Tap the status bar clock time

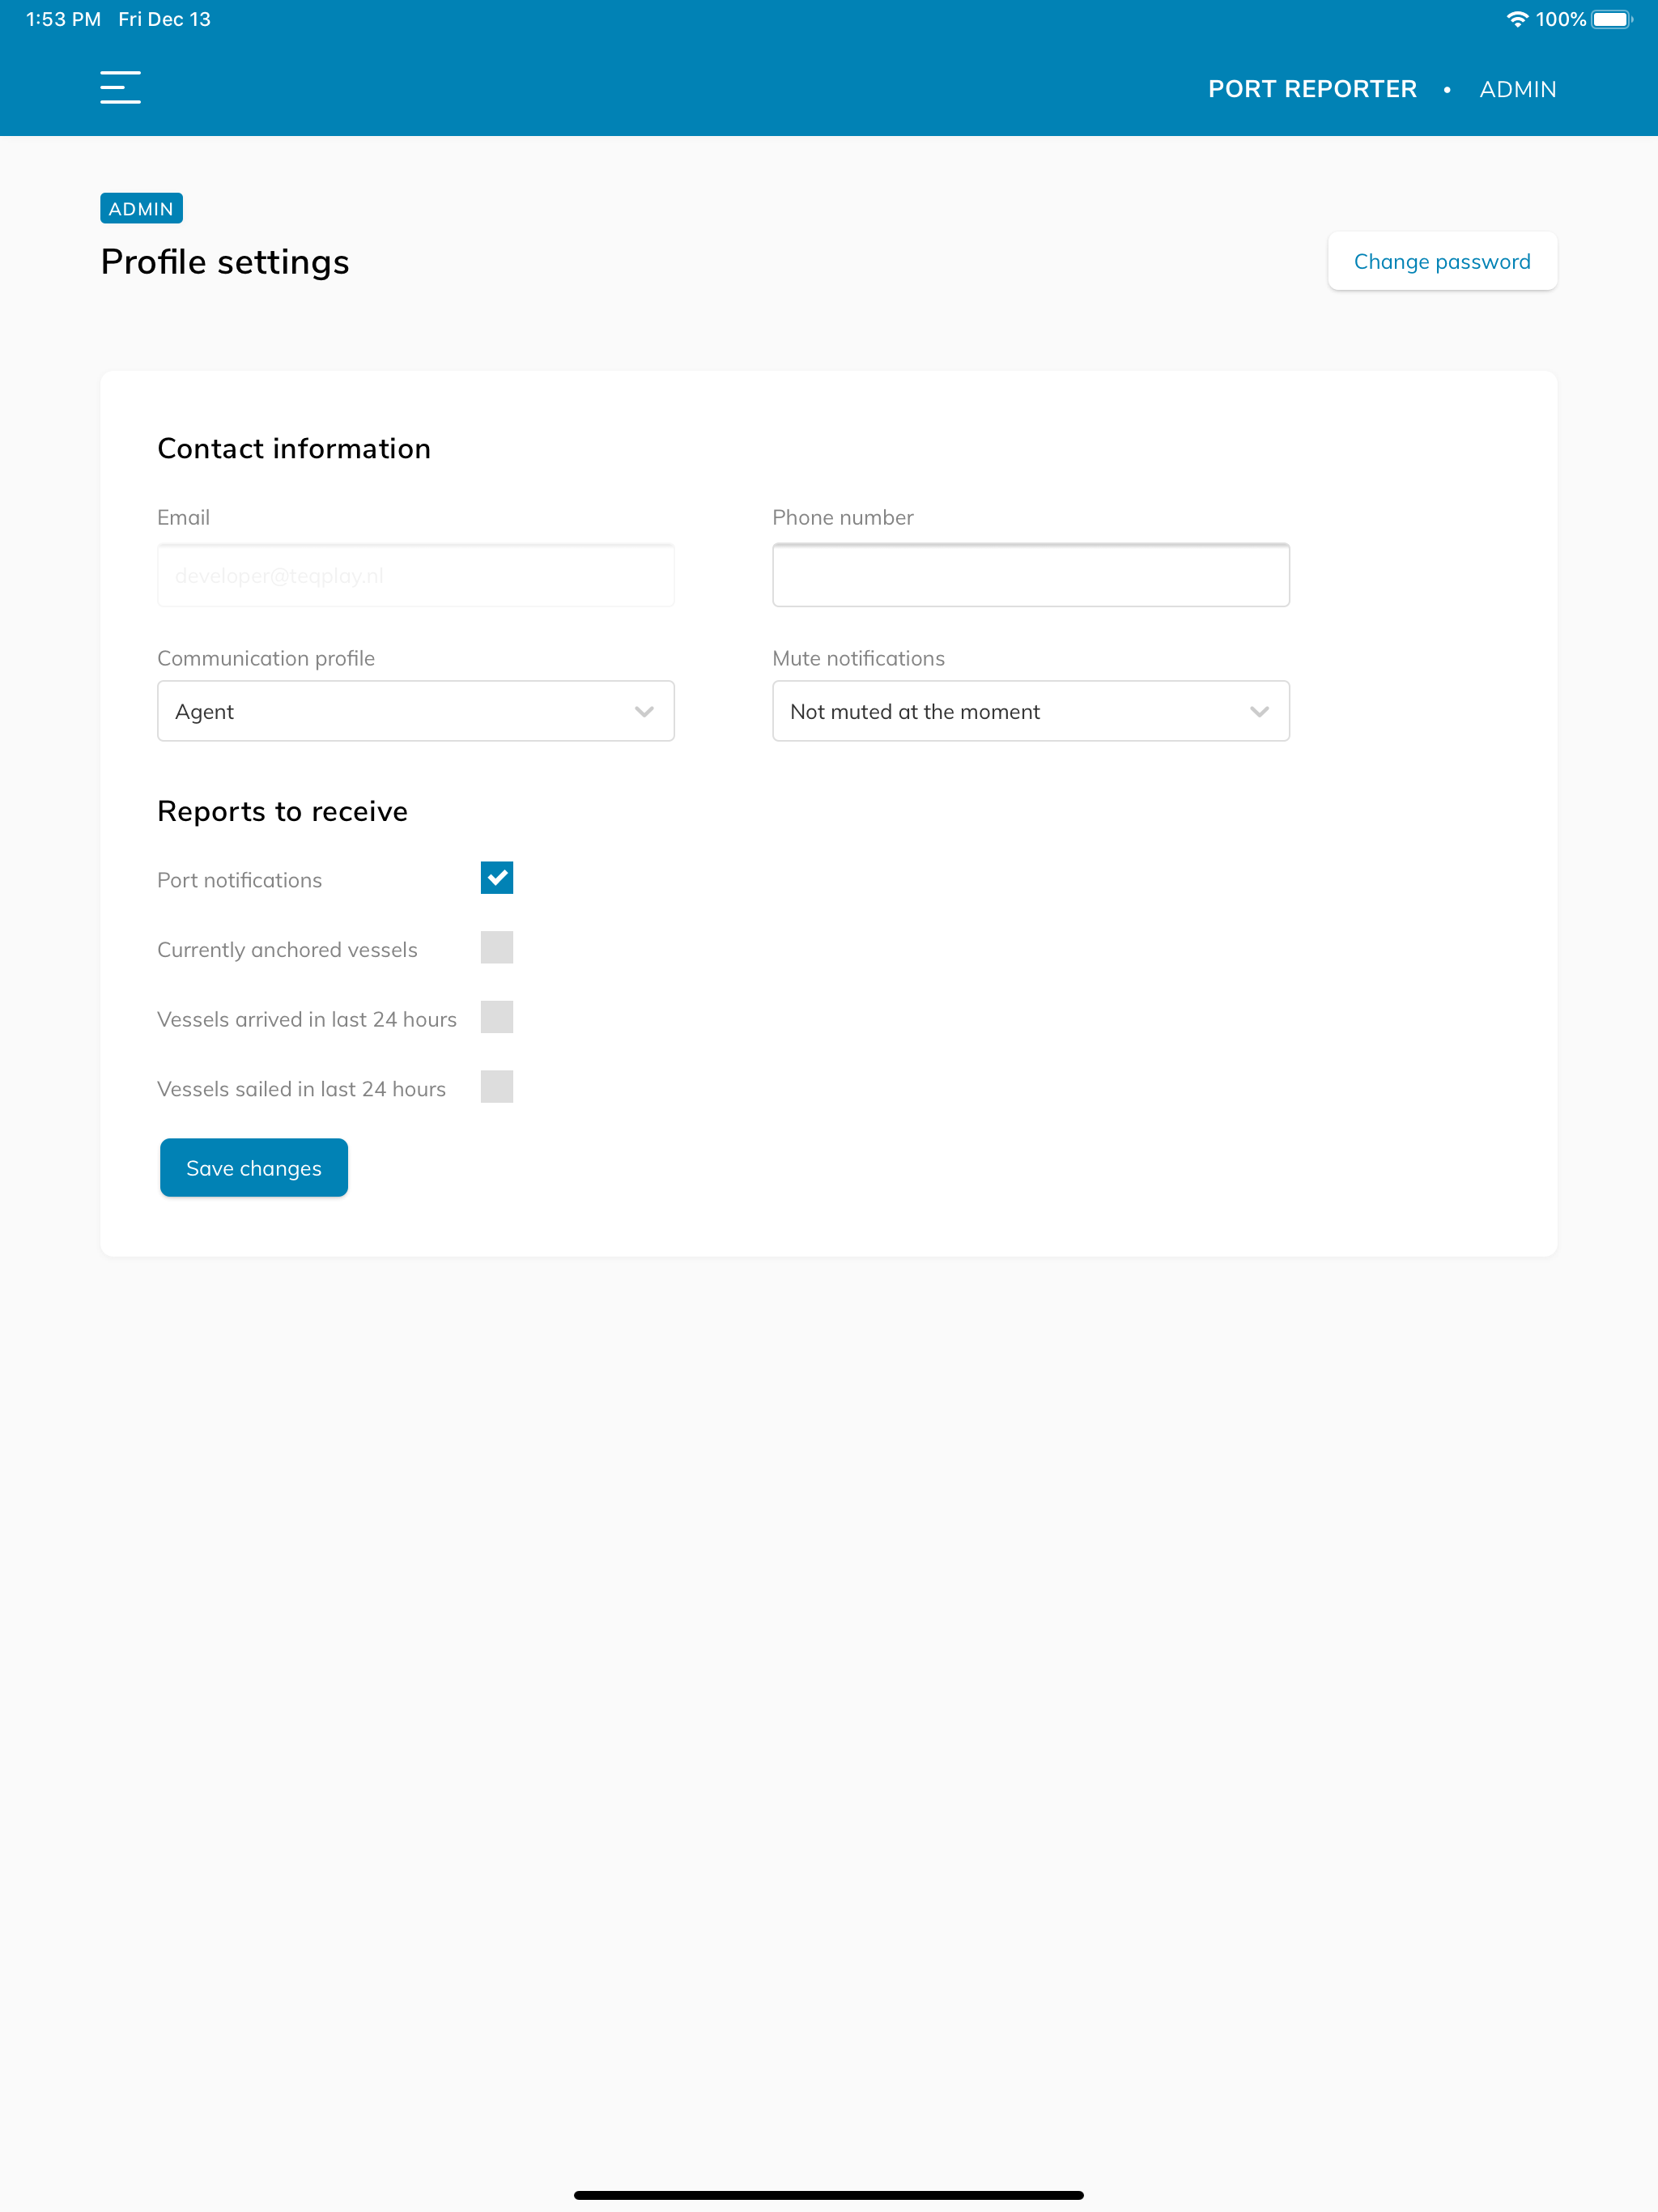point(63,19)
